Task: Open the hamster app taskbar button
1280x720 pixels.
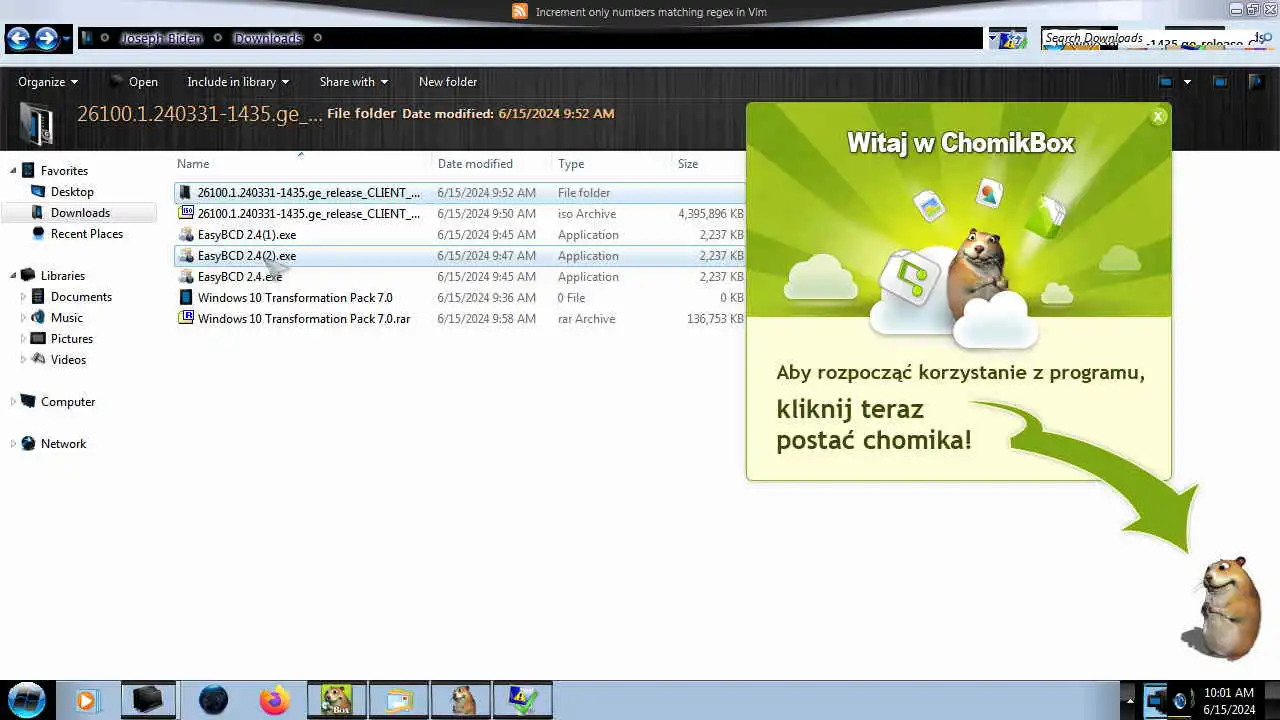Action: pos(462,700)
